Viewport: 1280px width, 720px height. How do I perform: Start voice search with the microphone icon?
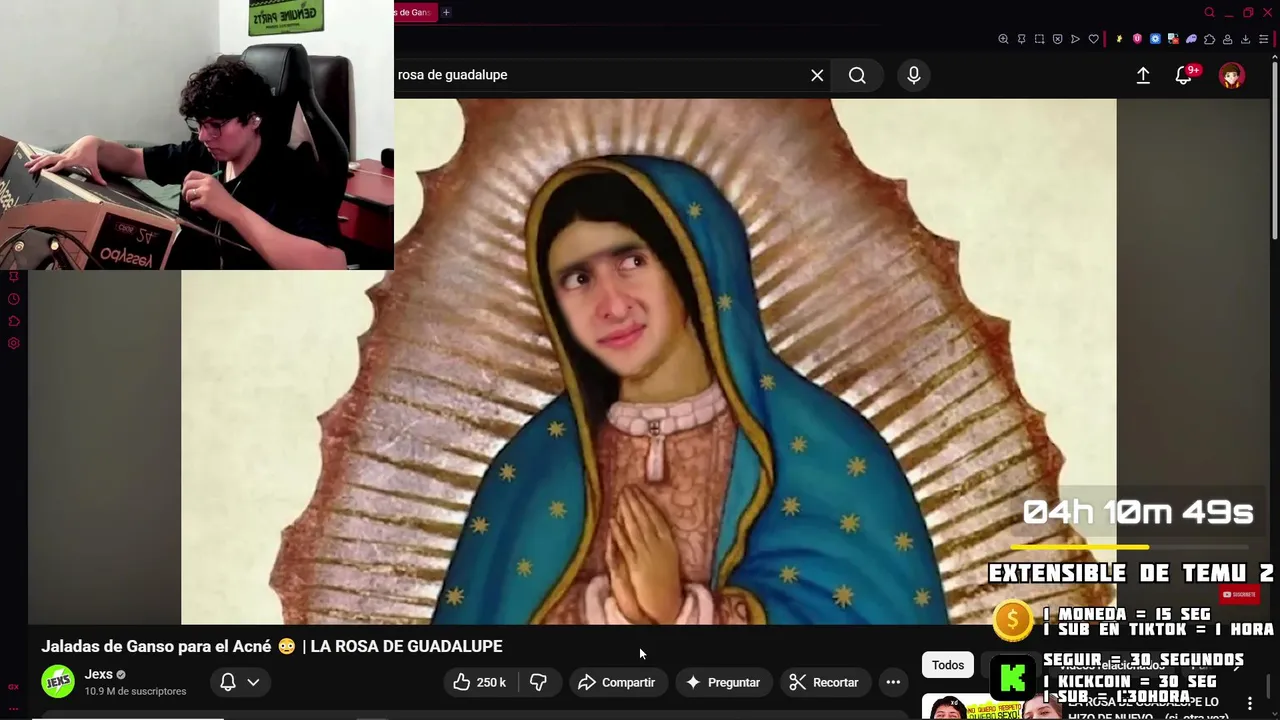pos(914,75)
